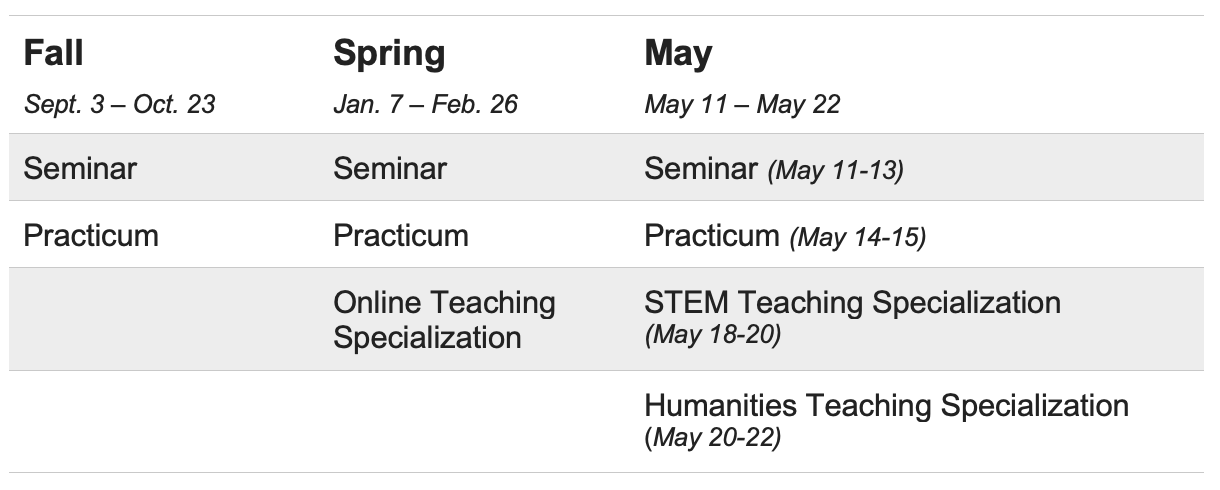Click the May column heading
1220x490 pixels.
pyautogui.click(x=678, y=53)
